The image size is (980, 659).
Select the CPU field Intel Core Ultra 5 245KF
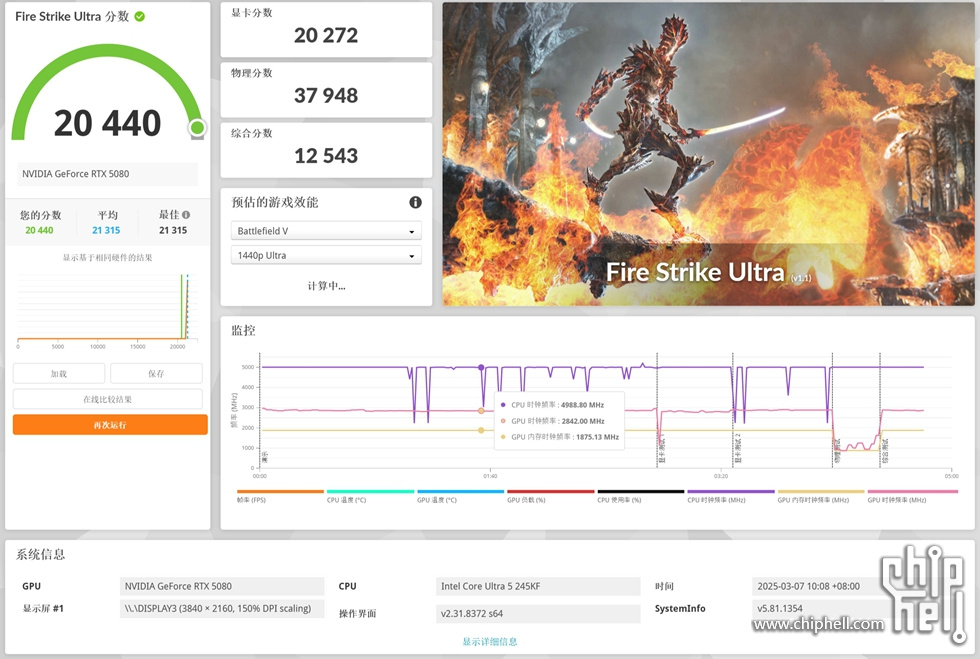point(538,586)
